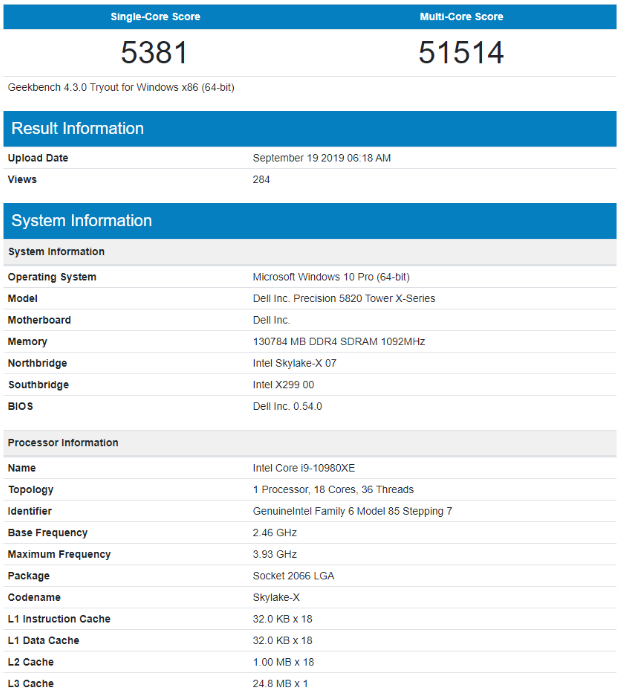Click the Operating System label
Viewport: 622px width, 694px height.
pyautogui.click(x=52, y=277)
